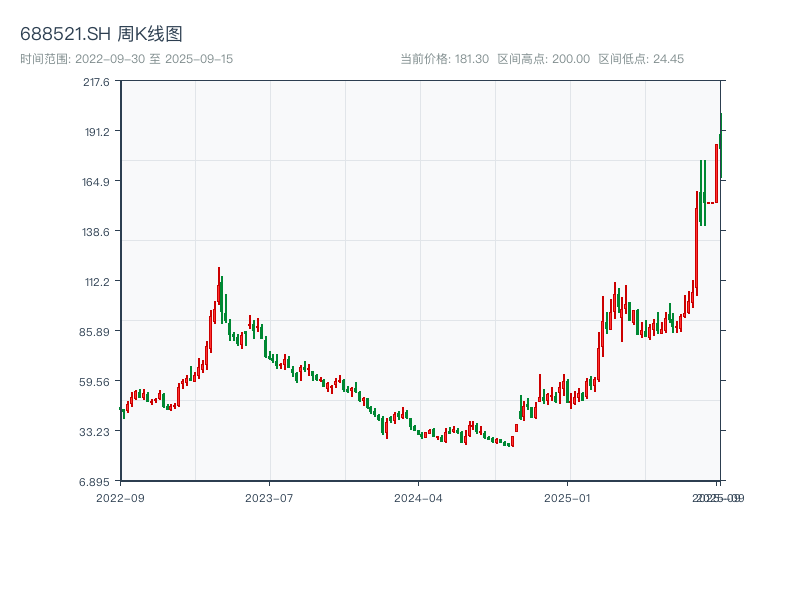The image size is (800, 600).
Task: Click the tallest red candlestick in mid-2025 surge
Action: coord(696,243)
